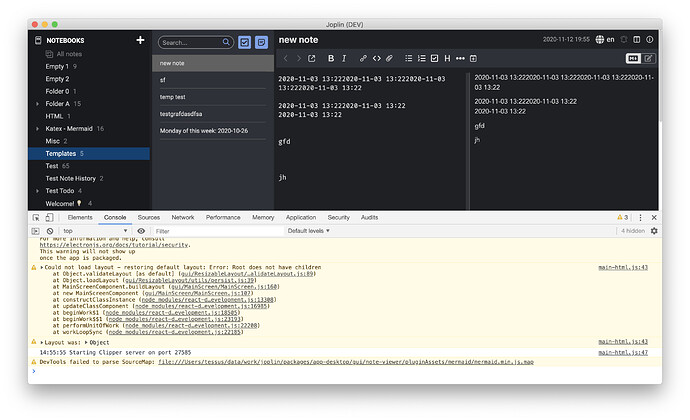This screenshot has height=420, width=690.
Task: Open the Memory tab
Action: click(263, 217)
